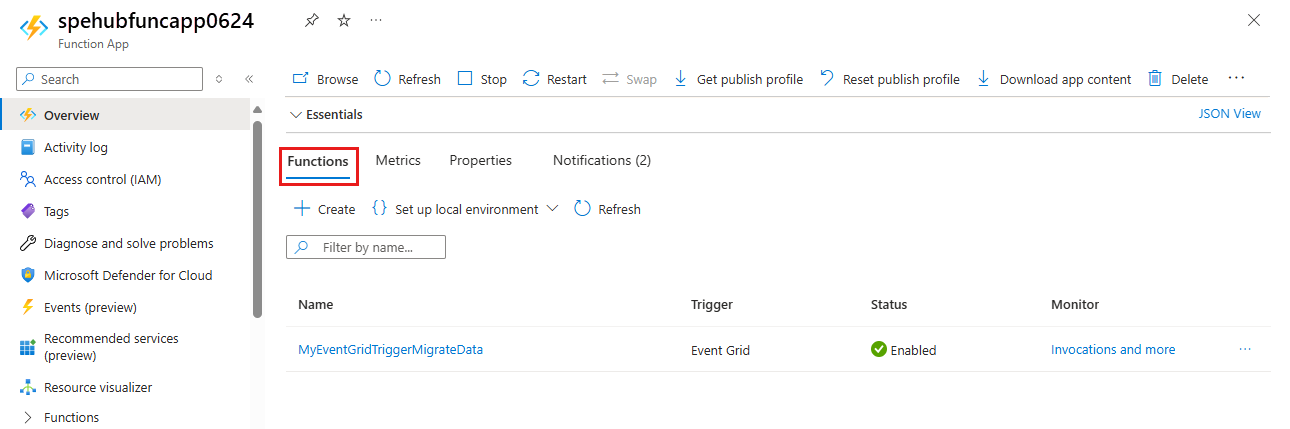Click JSON View link
This screenshot has width=1290, height=429.
click(x=1229, y=114)
